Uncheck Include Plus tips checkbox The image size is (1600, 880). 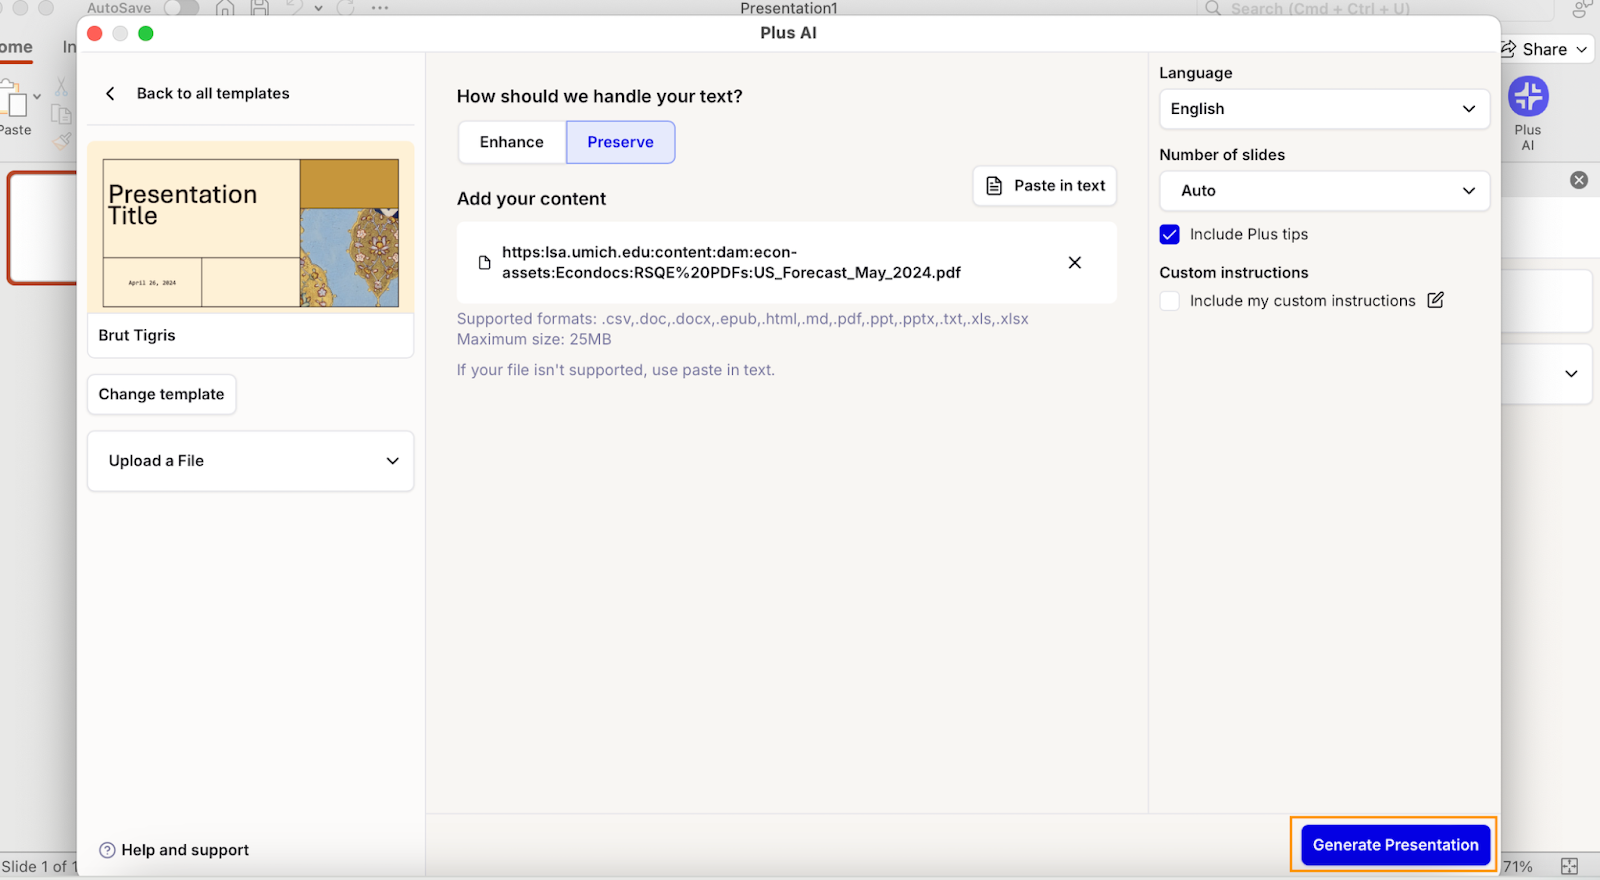pos(1169,234)
